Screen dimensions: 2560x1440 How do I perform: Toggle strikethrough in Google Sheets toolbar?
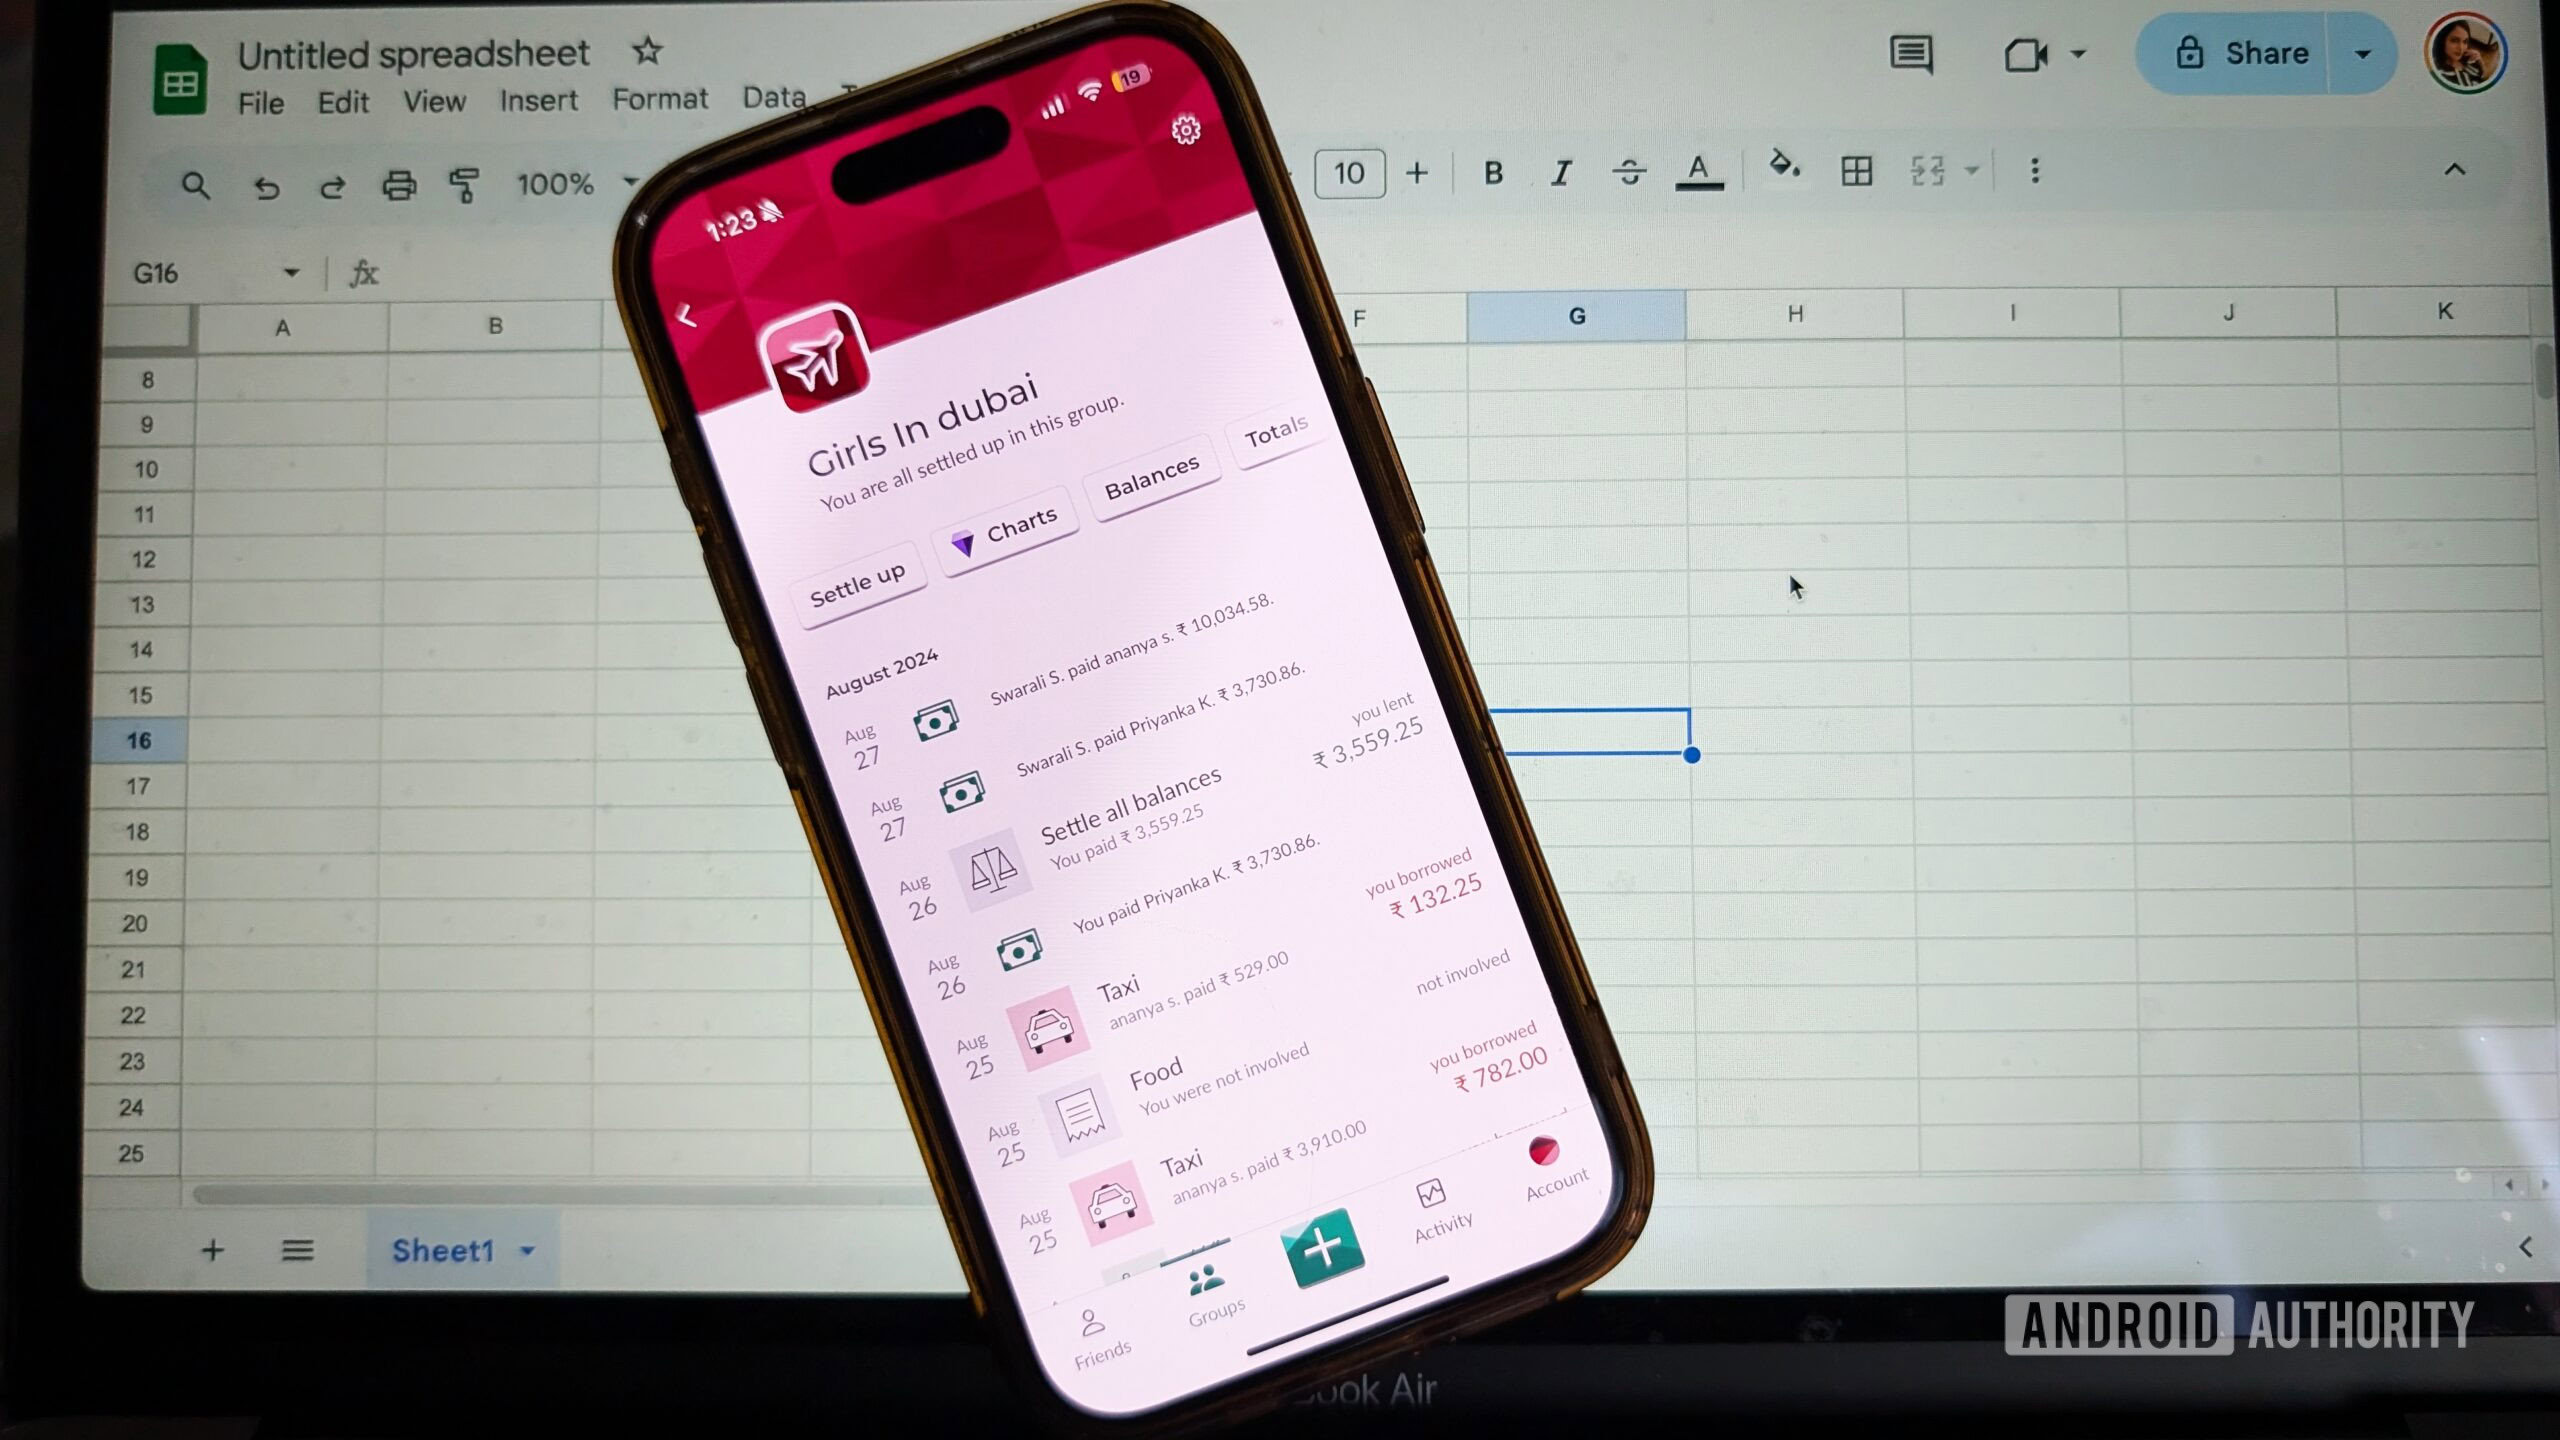pyautogui.click(x=1628, y=171)
